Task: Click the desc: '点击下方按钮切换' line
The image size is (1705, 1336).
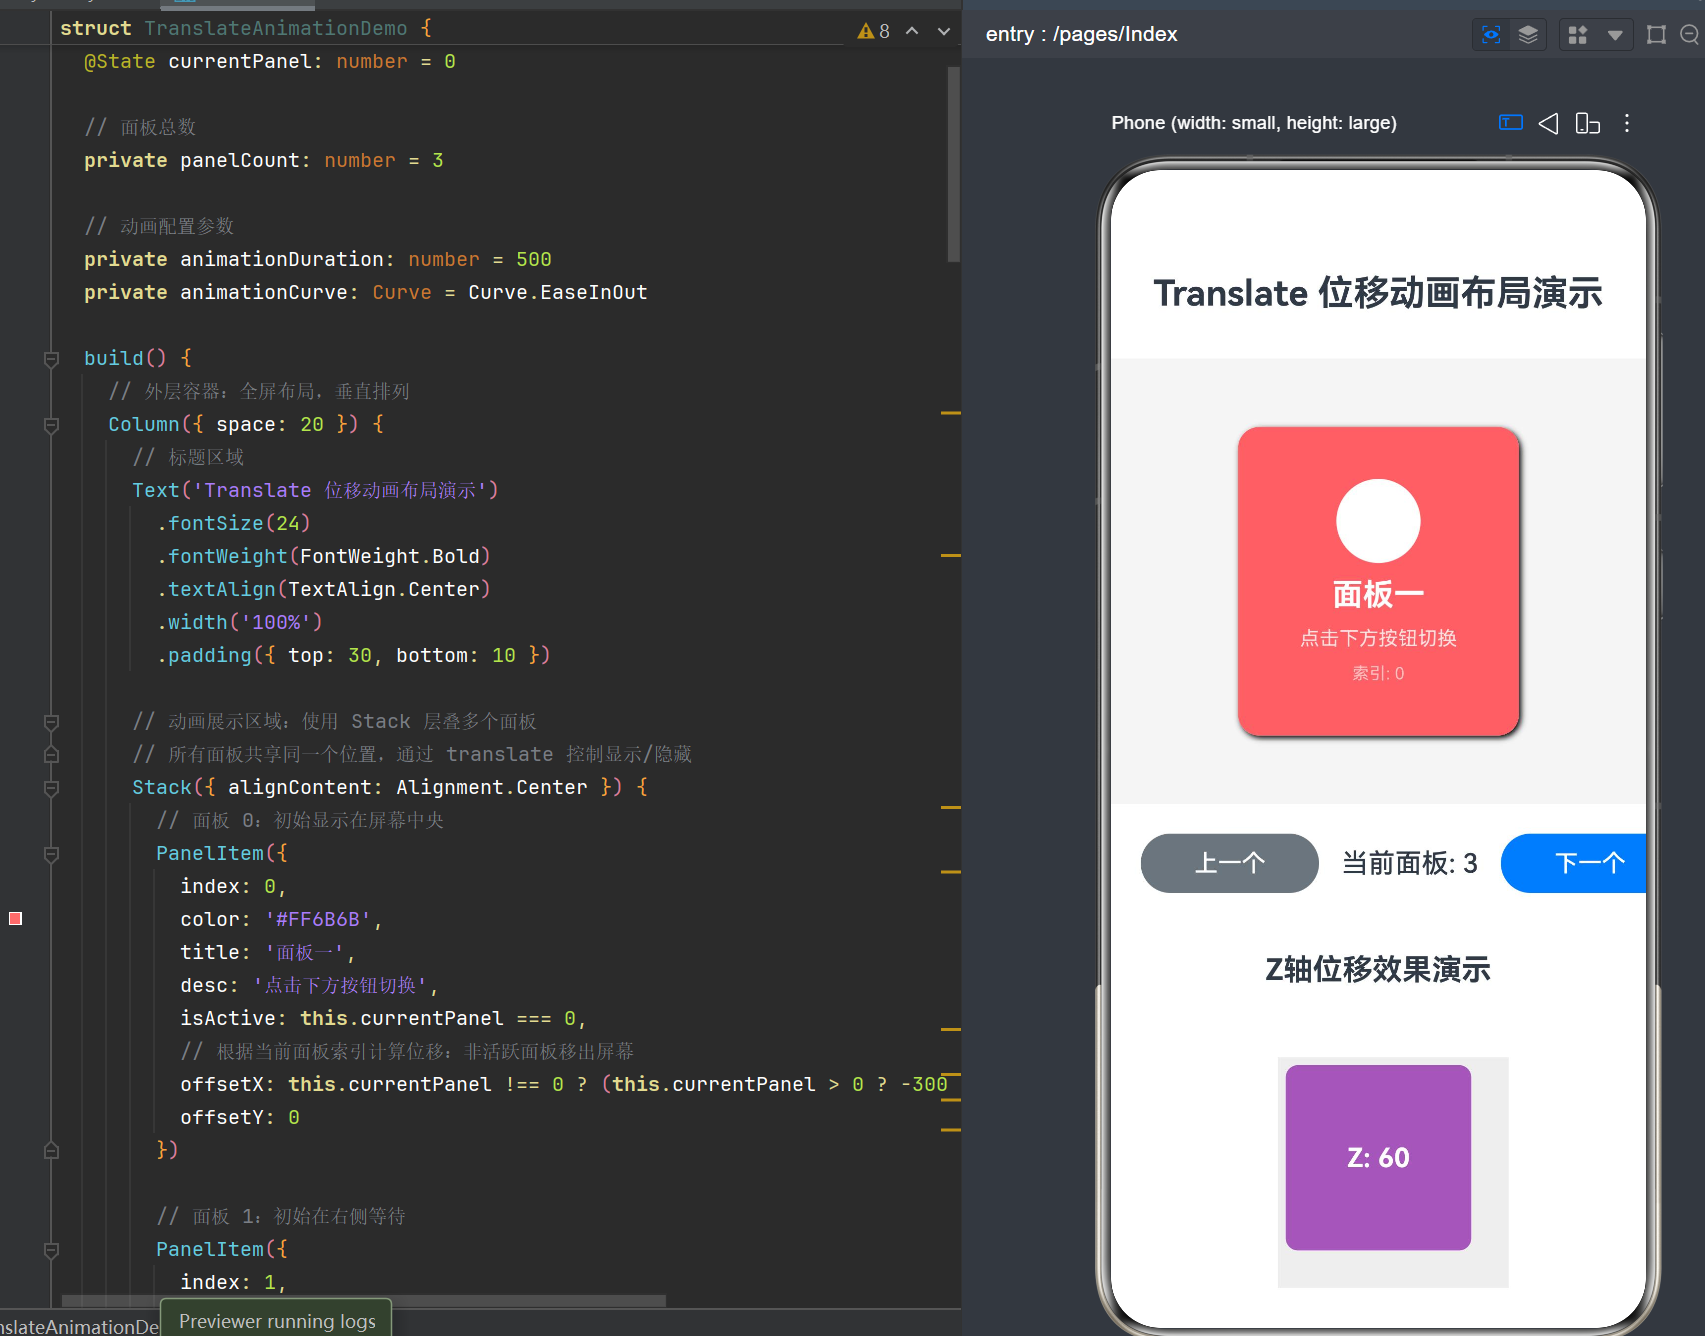Action: pyautogui.click(x=310, y=986)
